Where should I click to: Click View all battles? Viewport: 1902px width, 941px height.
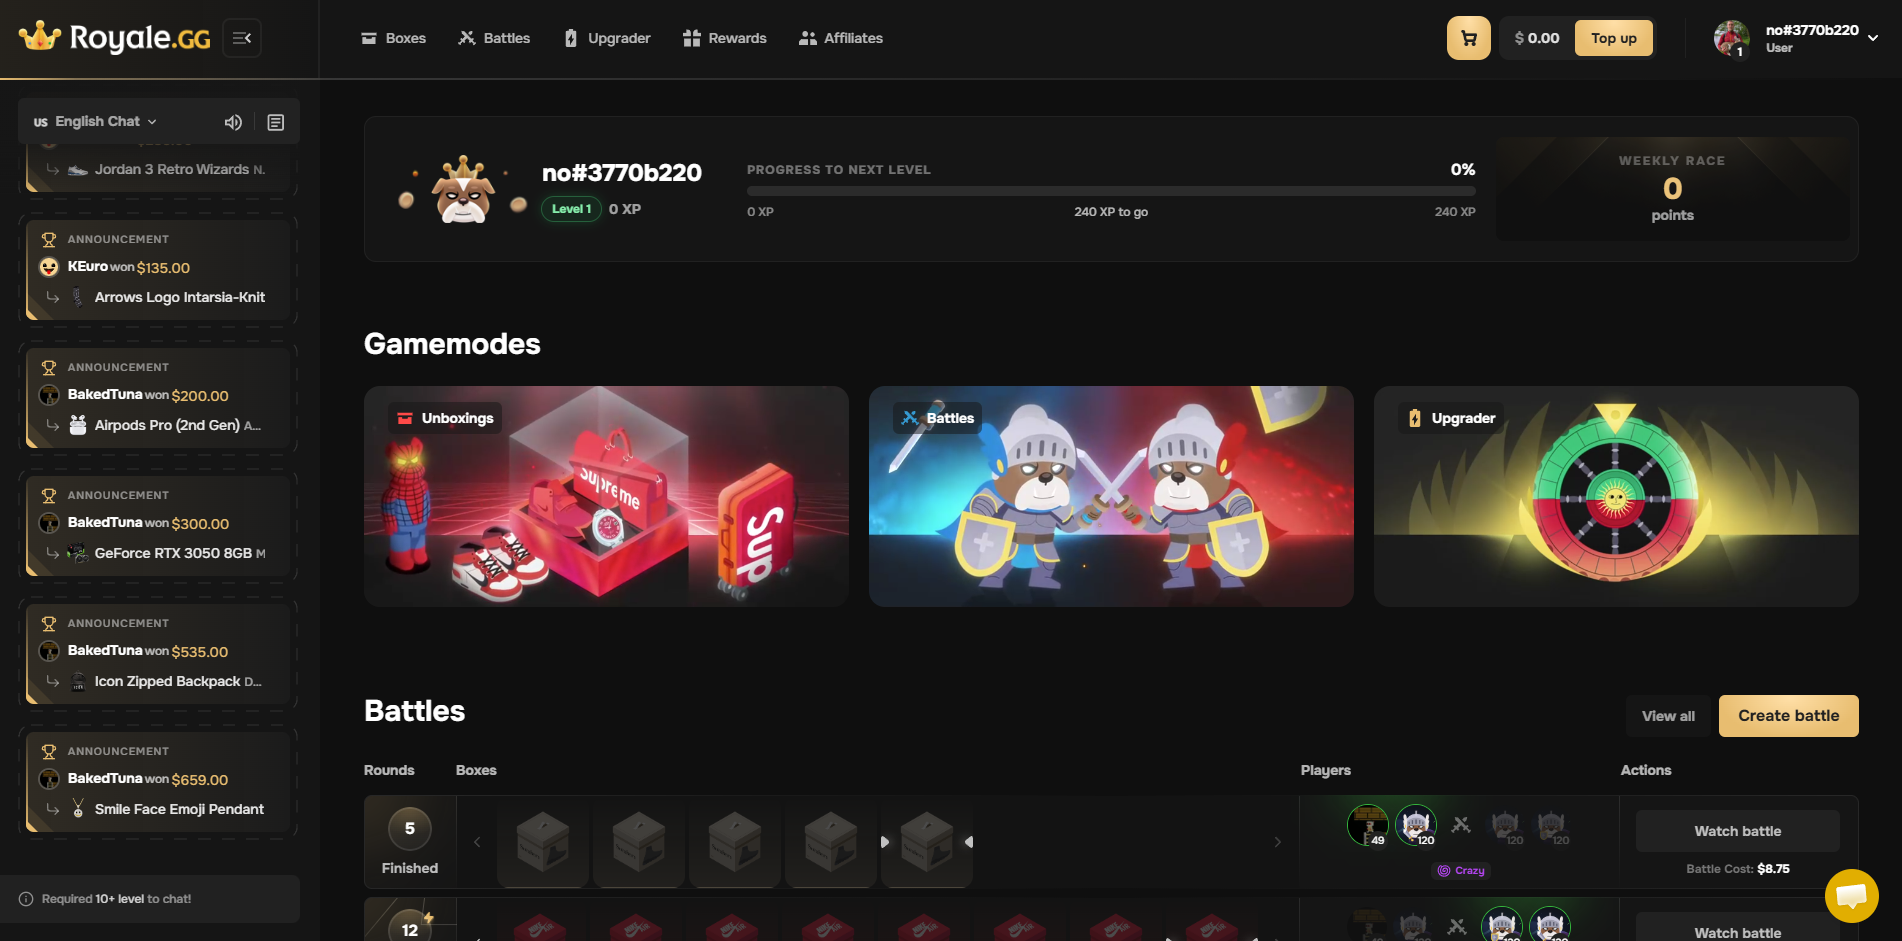click(1668, 716)
